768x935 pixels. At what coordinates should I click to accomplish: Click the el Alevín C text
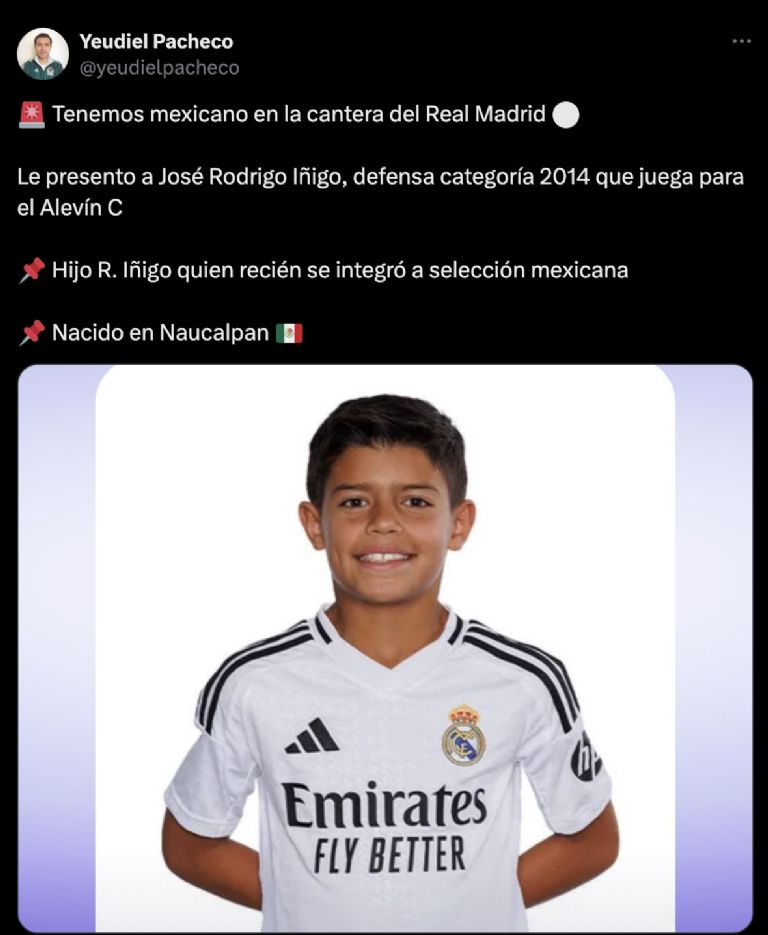[70, 208]
